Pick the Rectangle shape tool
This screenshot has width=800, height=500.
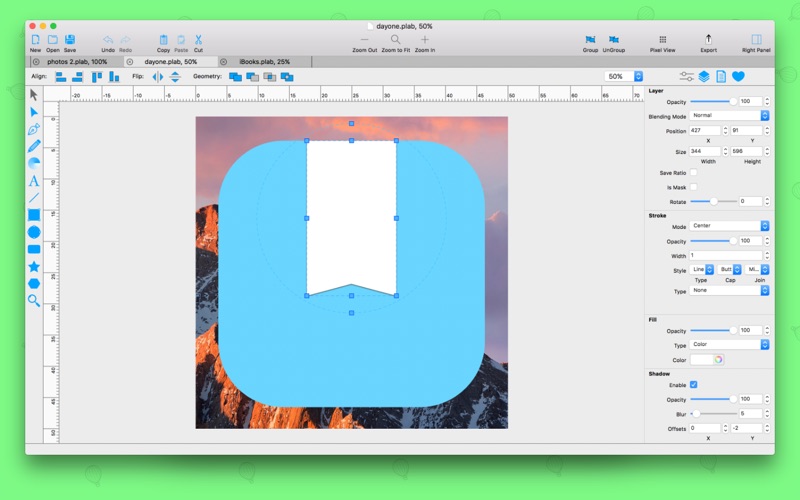point(34,215)
